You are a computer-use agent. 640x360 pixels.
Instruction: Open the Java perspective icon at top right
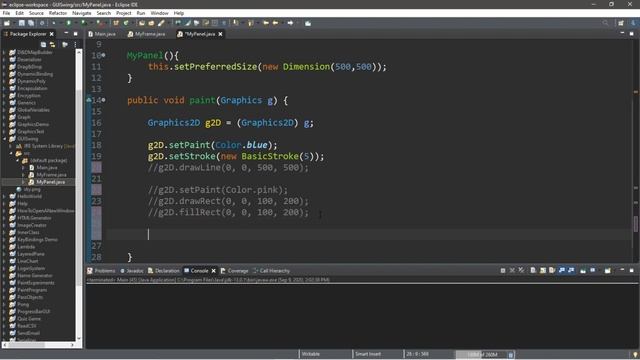tap(634, 23)
